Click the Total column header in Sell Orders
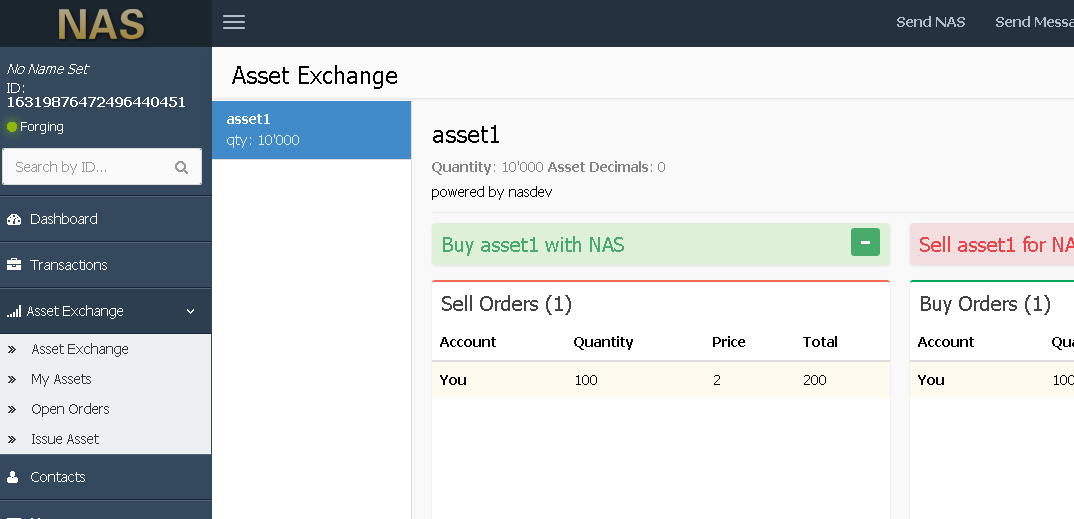 (820, 342)
